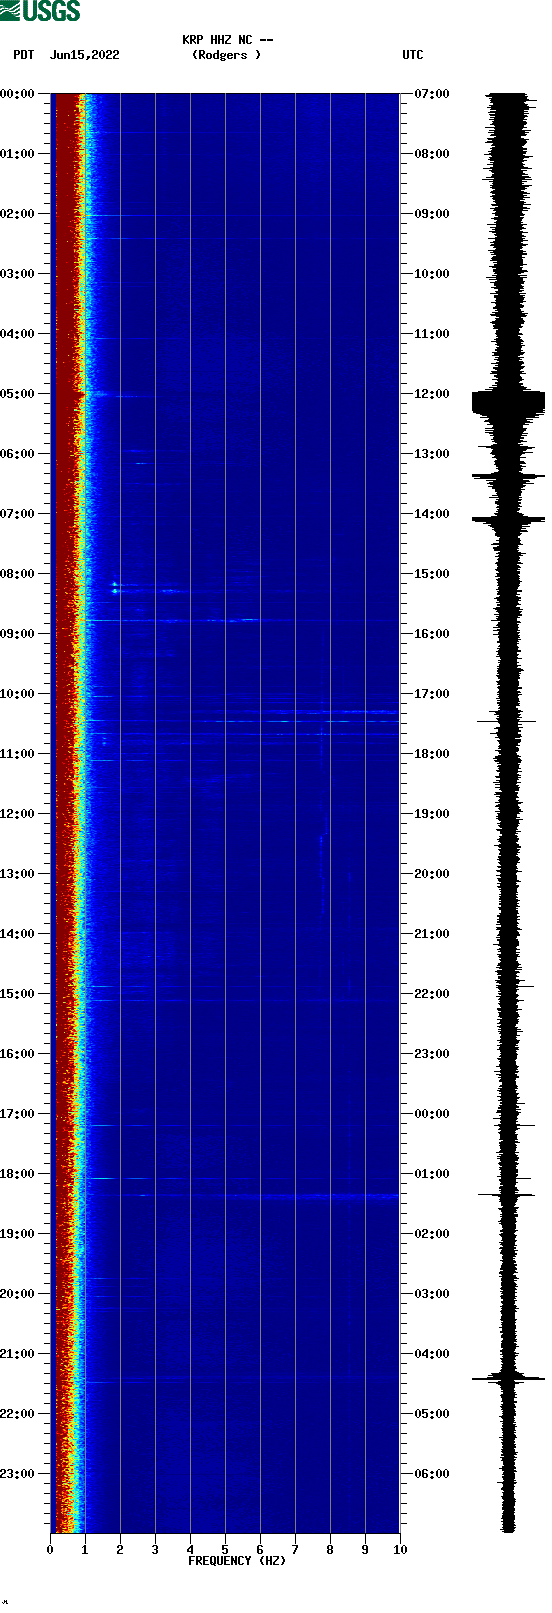The image size is (552, 1613).
Task: Click the Jun15,2022 date label
Action: [x=84, y=55]
